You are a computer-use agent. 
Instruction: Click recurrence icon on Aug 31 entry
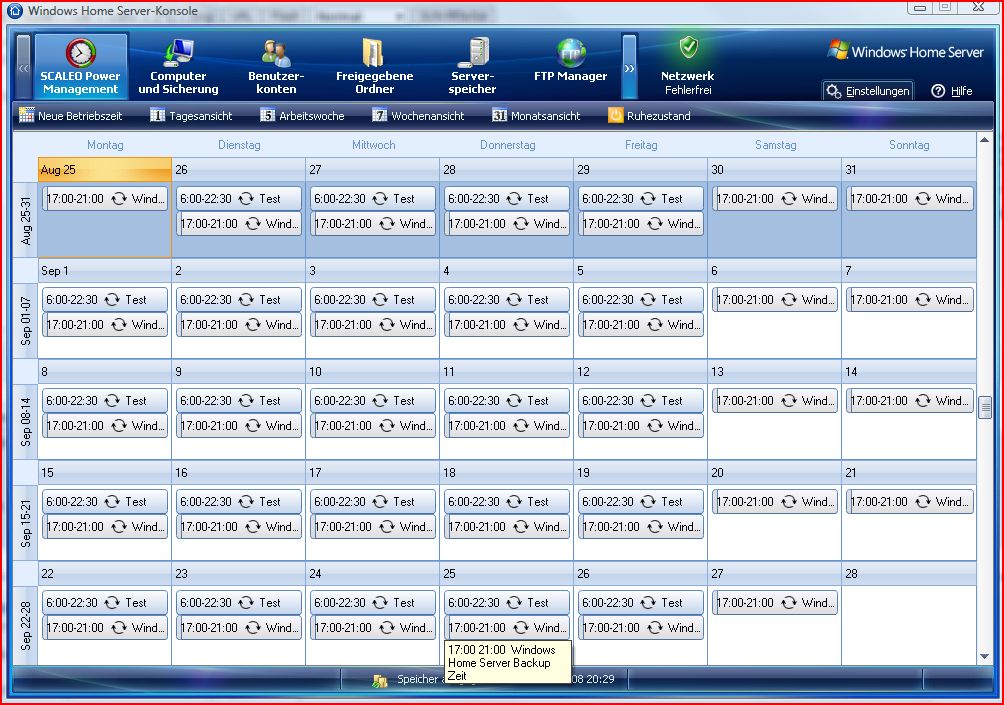coord(923,199)
